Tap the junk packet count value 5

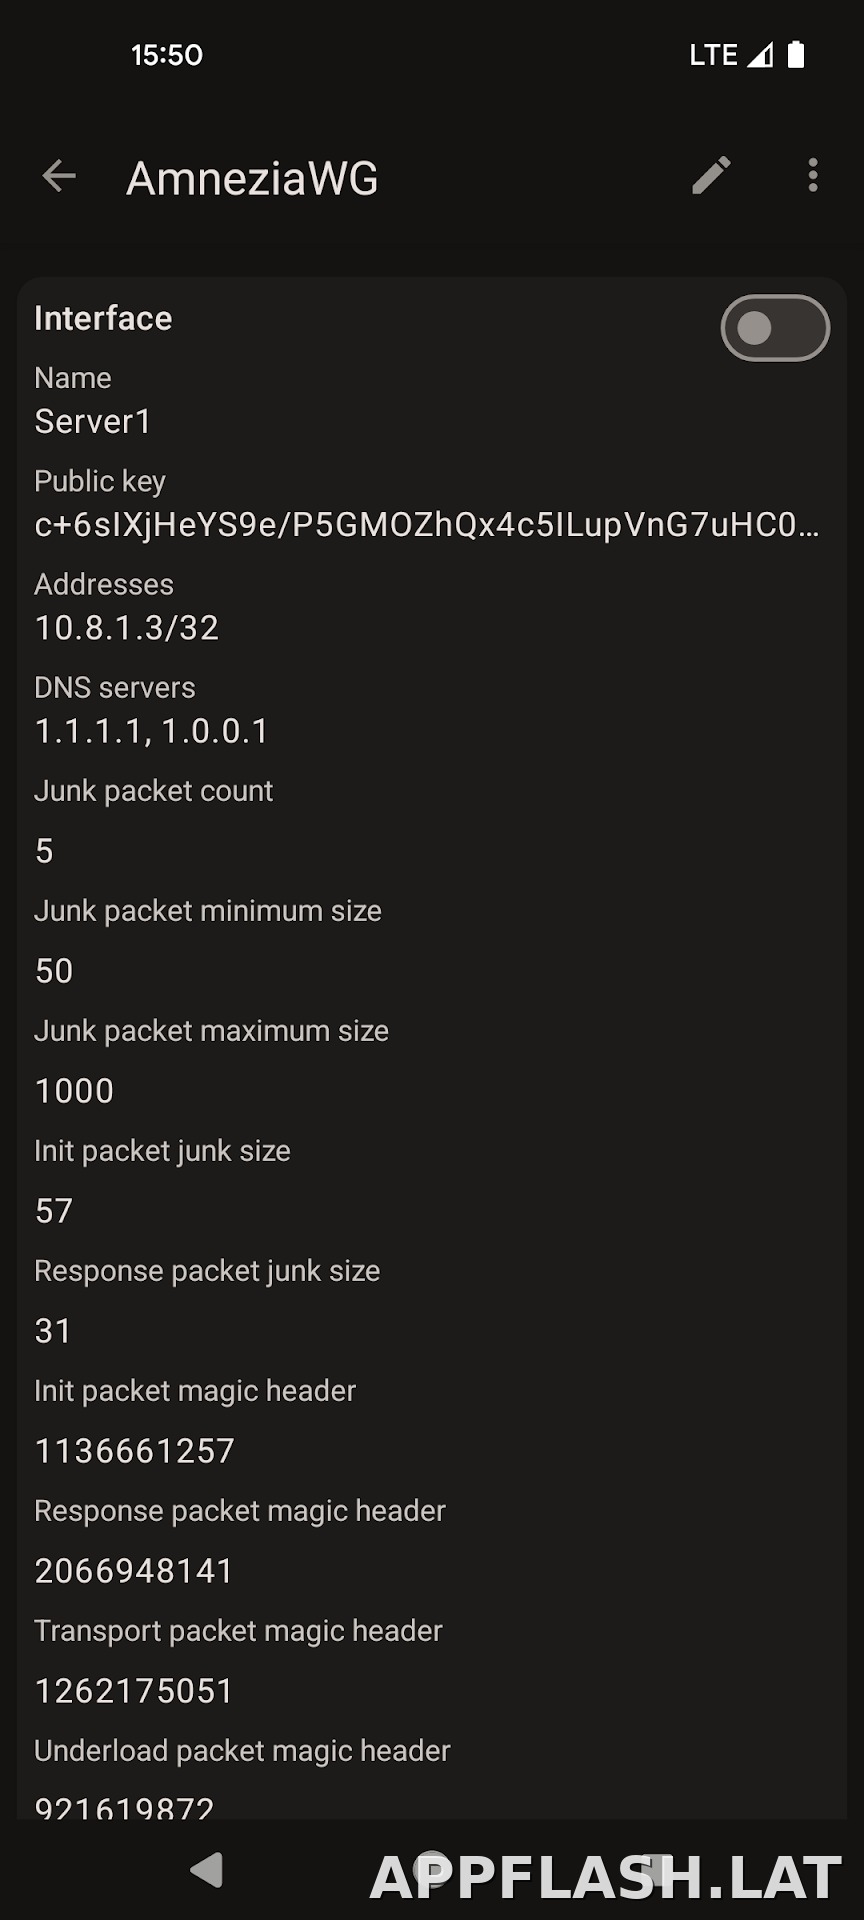click(44, 851)
